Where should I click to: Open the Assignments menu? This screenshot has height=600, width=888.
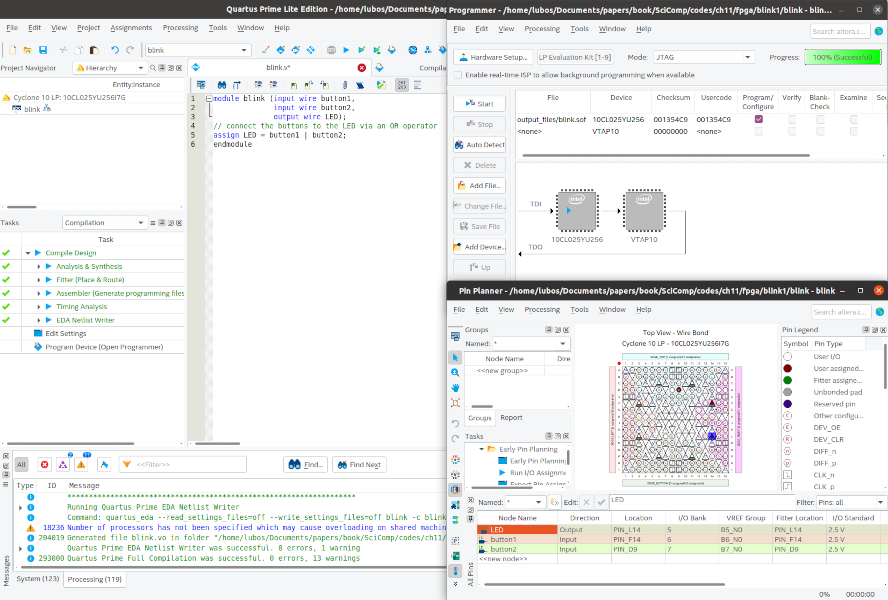[x=131, y=28]
